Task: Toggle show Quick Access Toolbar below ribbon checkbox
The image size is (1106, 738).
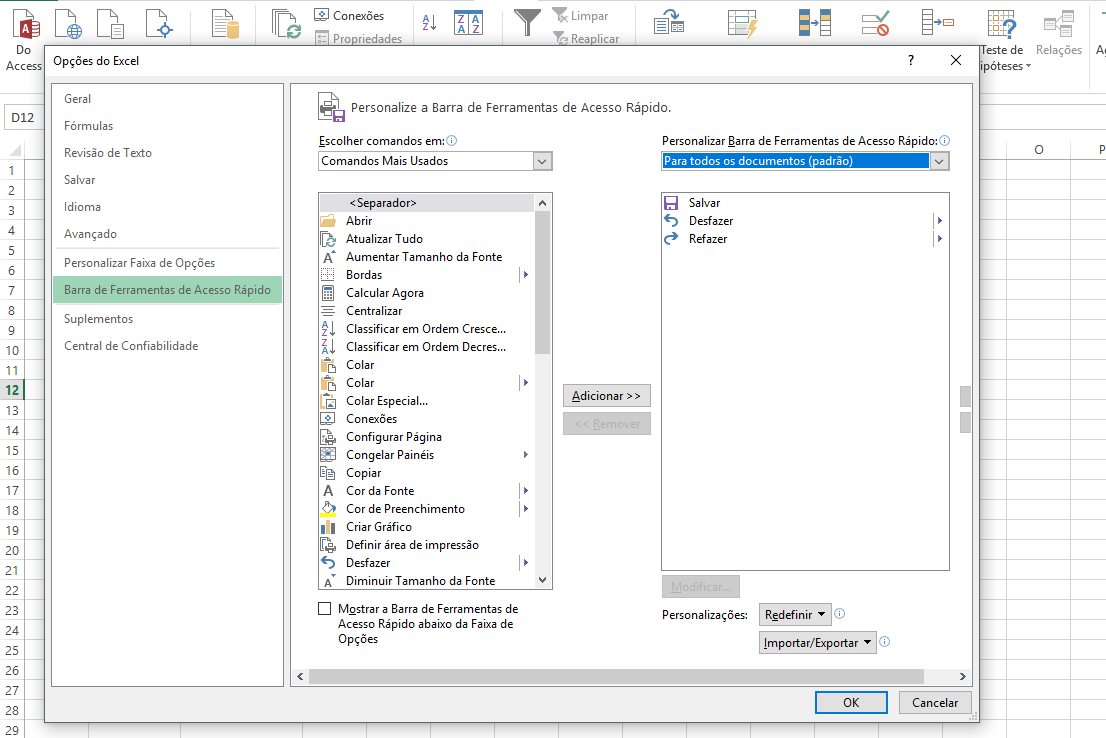Action: pyautogui.click(x=324, y=608)
